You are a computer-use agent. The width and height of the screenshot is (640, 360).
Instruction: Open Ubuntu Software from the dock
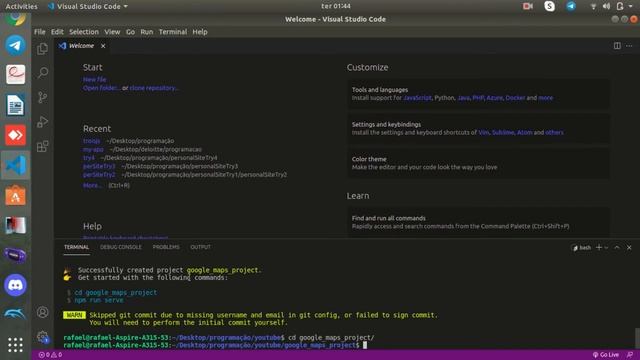coord(15,196)
